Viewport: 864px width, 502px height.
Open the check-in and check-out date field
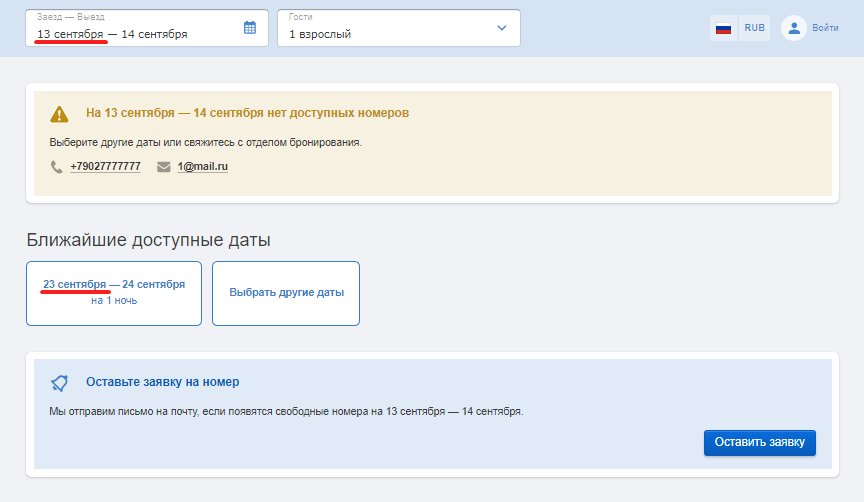click(147, 28)
